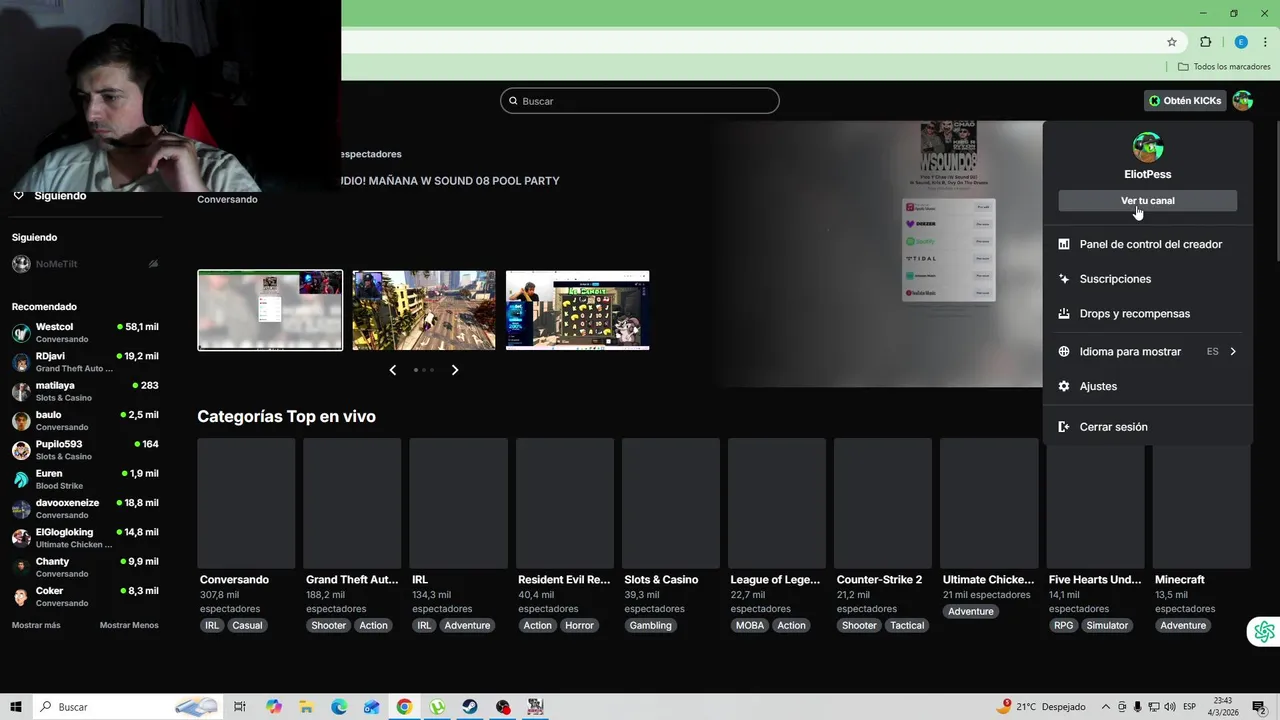
Task: Click Windows Task View icon
Action: (240, 707)
